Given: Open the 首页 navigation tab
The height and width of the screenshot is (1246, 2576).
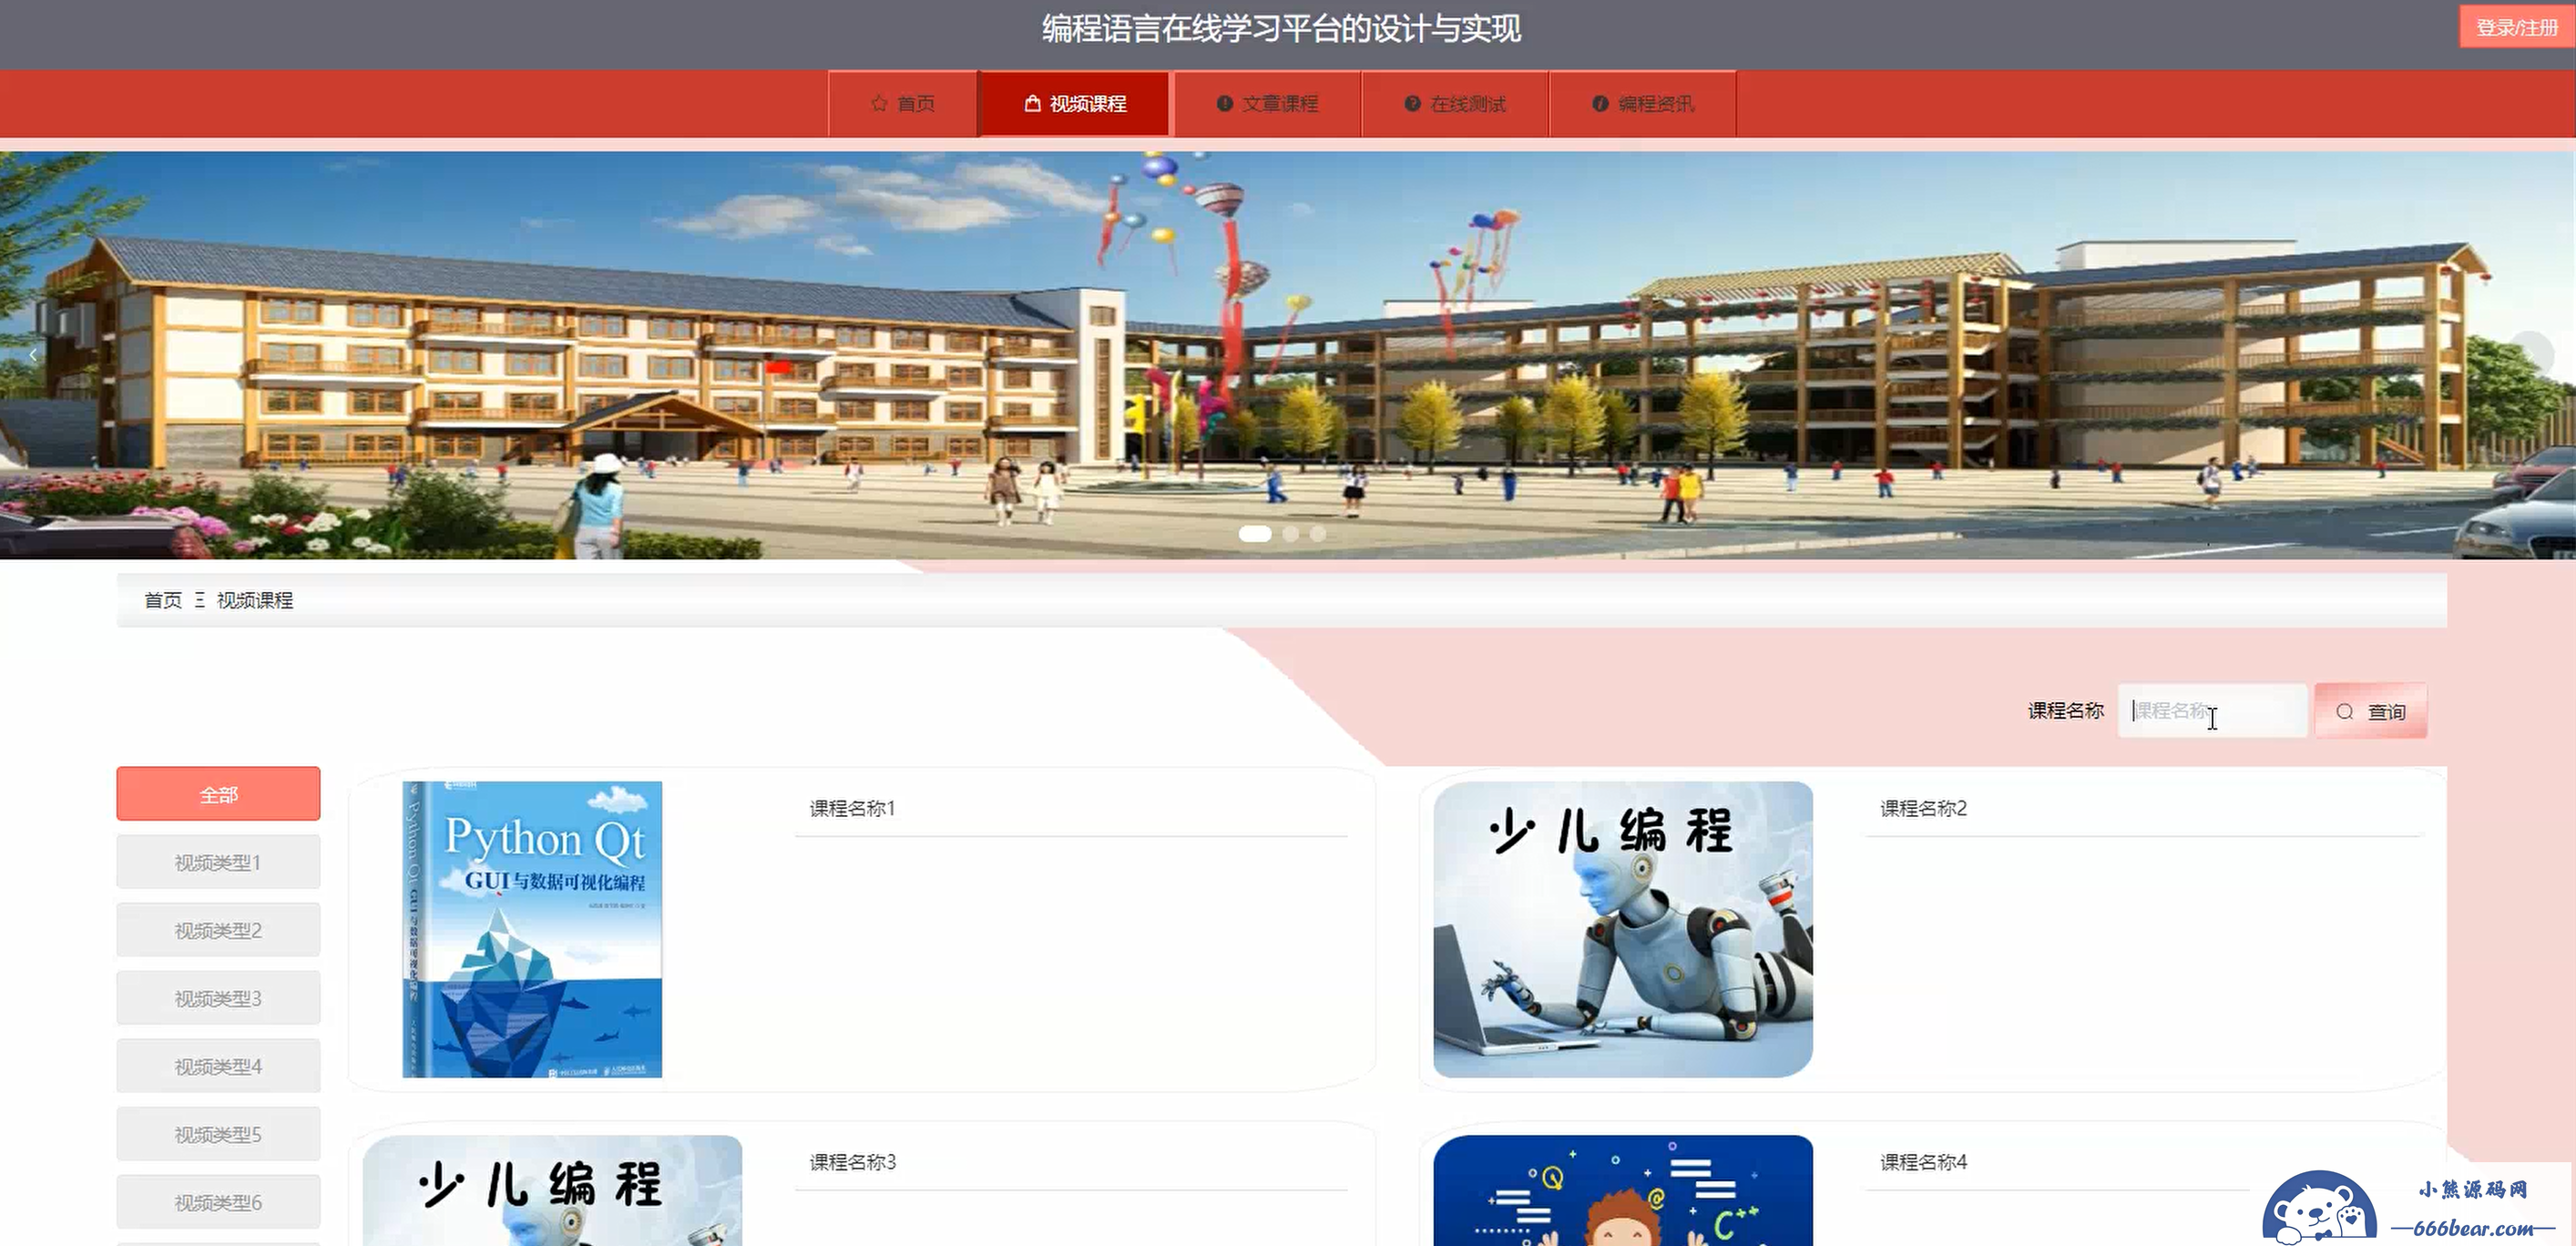Looking at the screenshot, I should coord(903,103).
